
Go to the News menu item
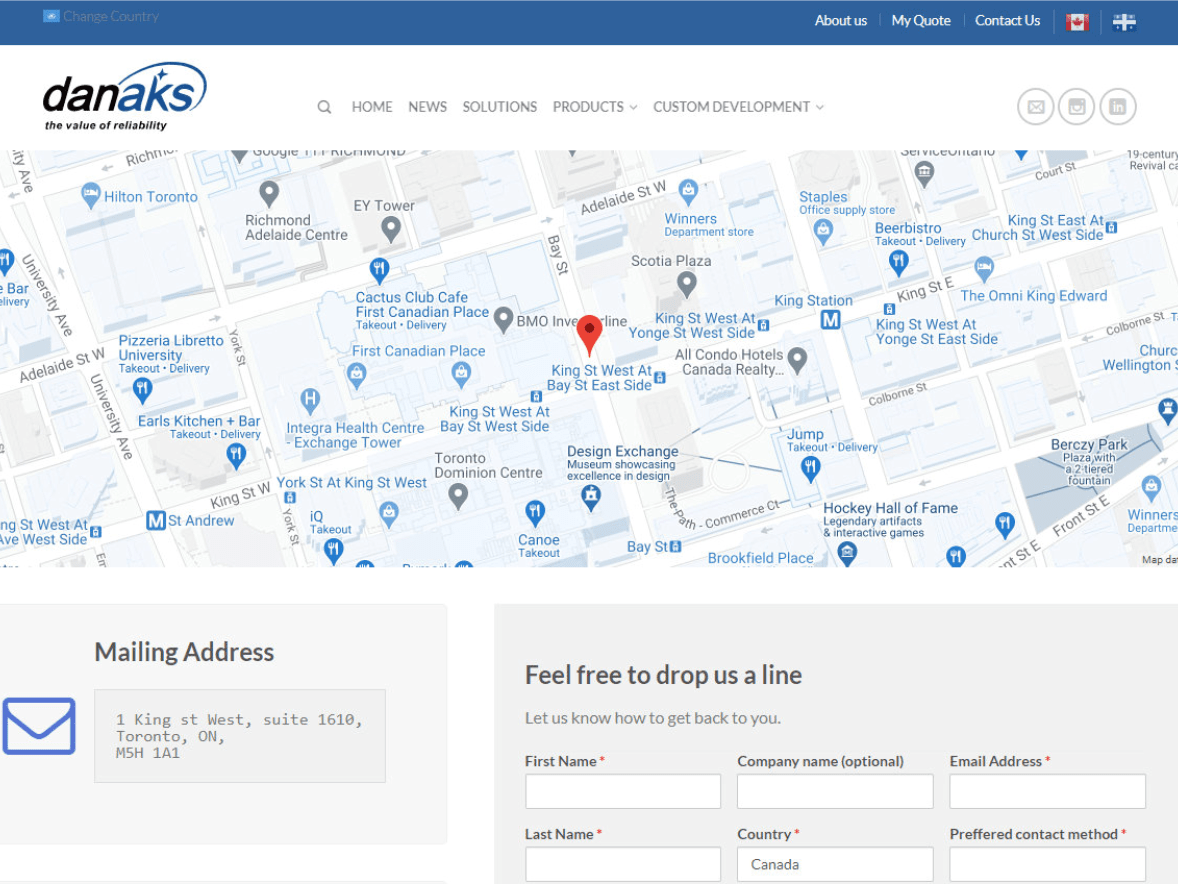tap(427, 107)
